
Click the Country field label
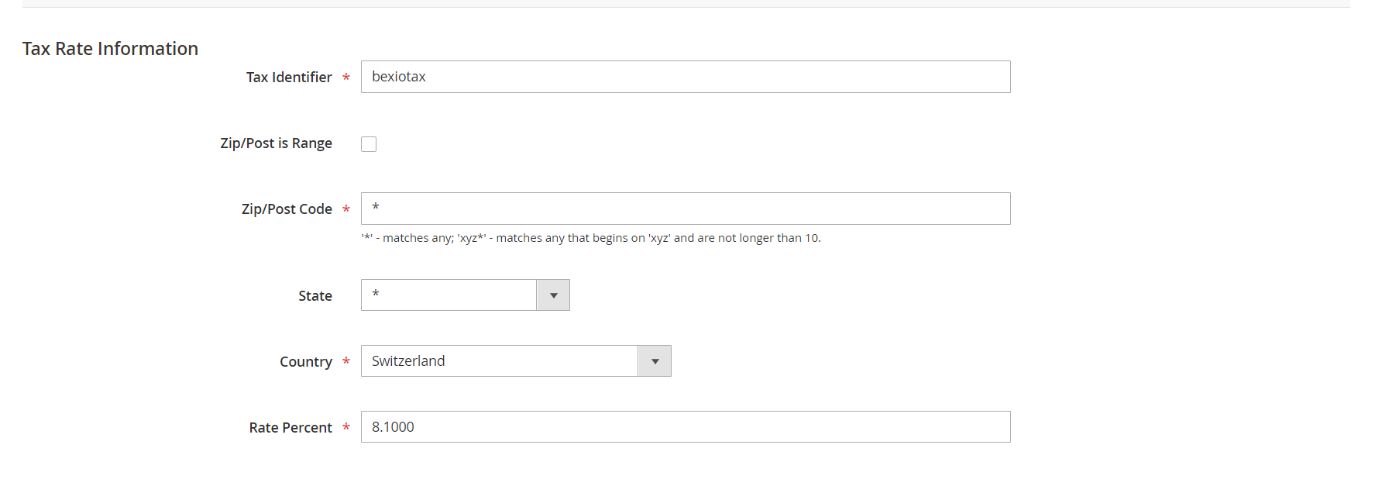pos(306,363)
